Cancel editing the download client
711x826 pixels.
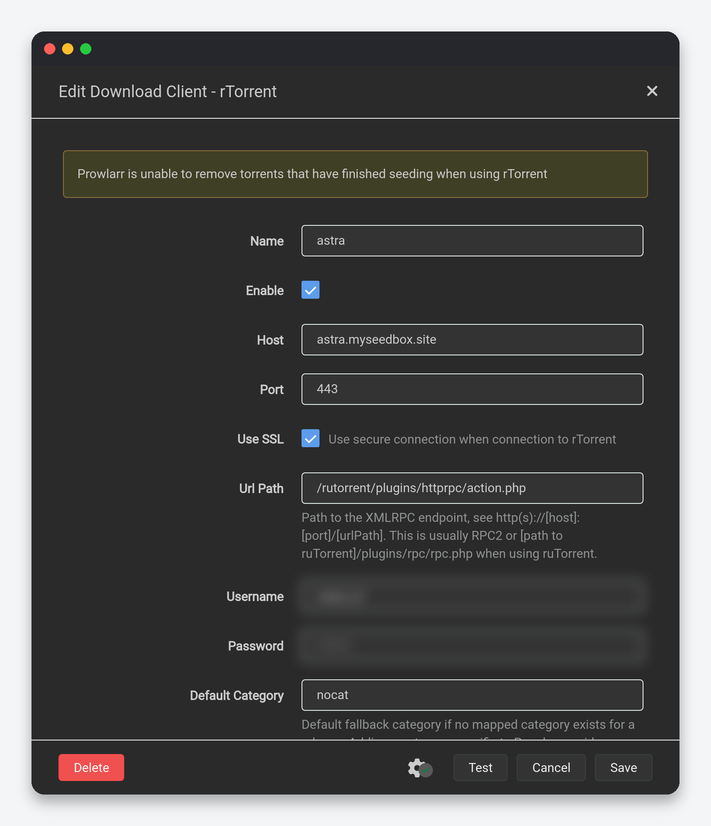[551, 768]
